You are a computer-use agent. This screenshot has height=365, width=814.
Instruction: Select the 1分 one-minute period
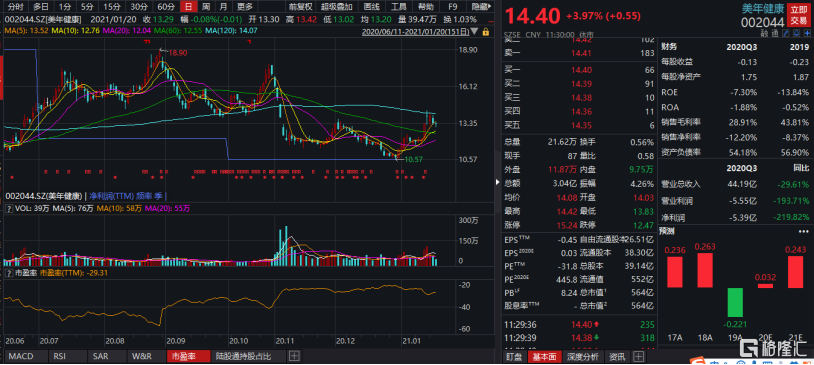click(x=65, y=6)
